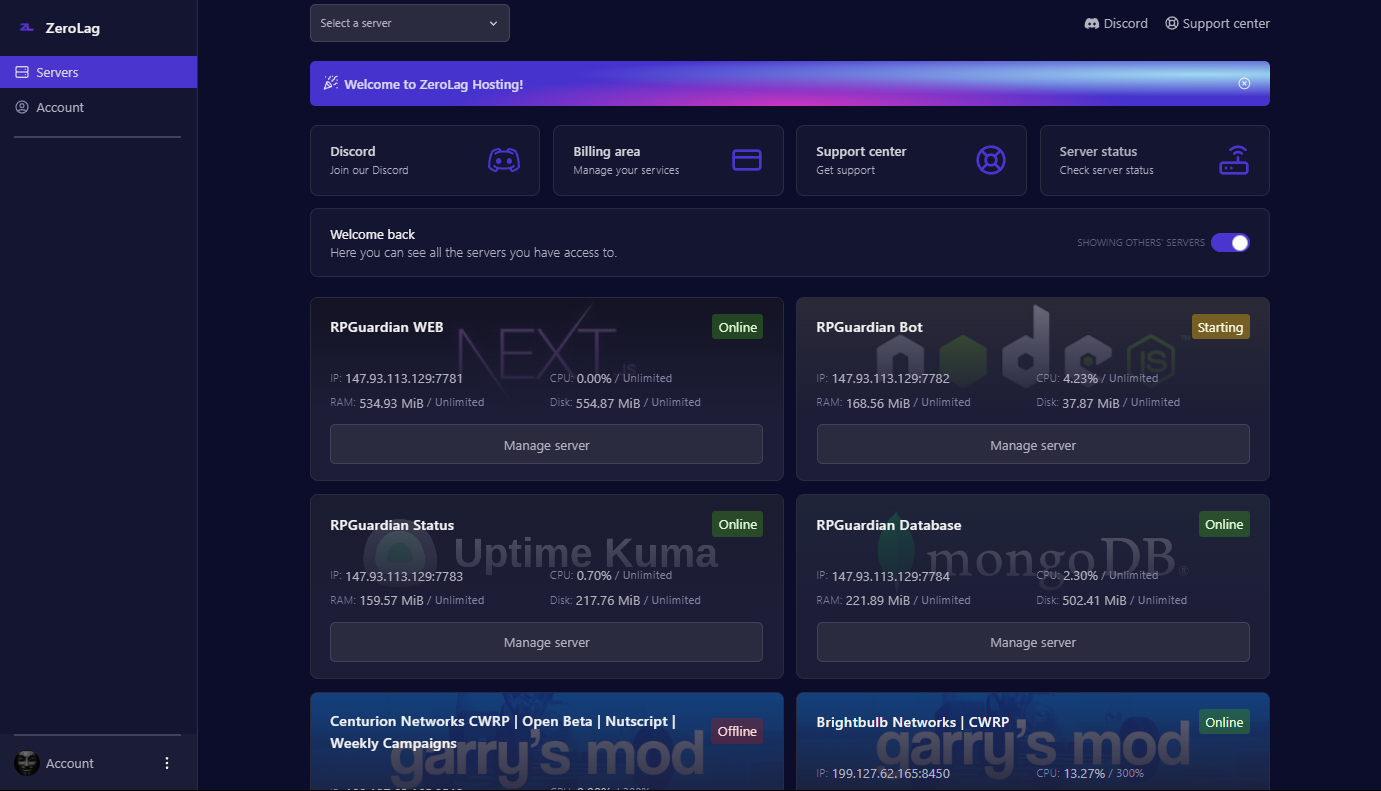Click RAM value 534.93 MiB
This screenshot has width=1381, height=791.
[x=391, y=403]
